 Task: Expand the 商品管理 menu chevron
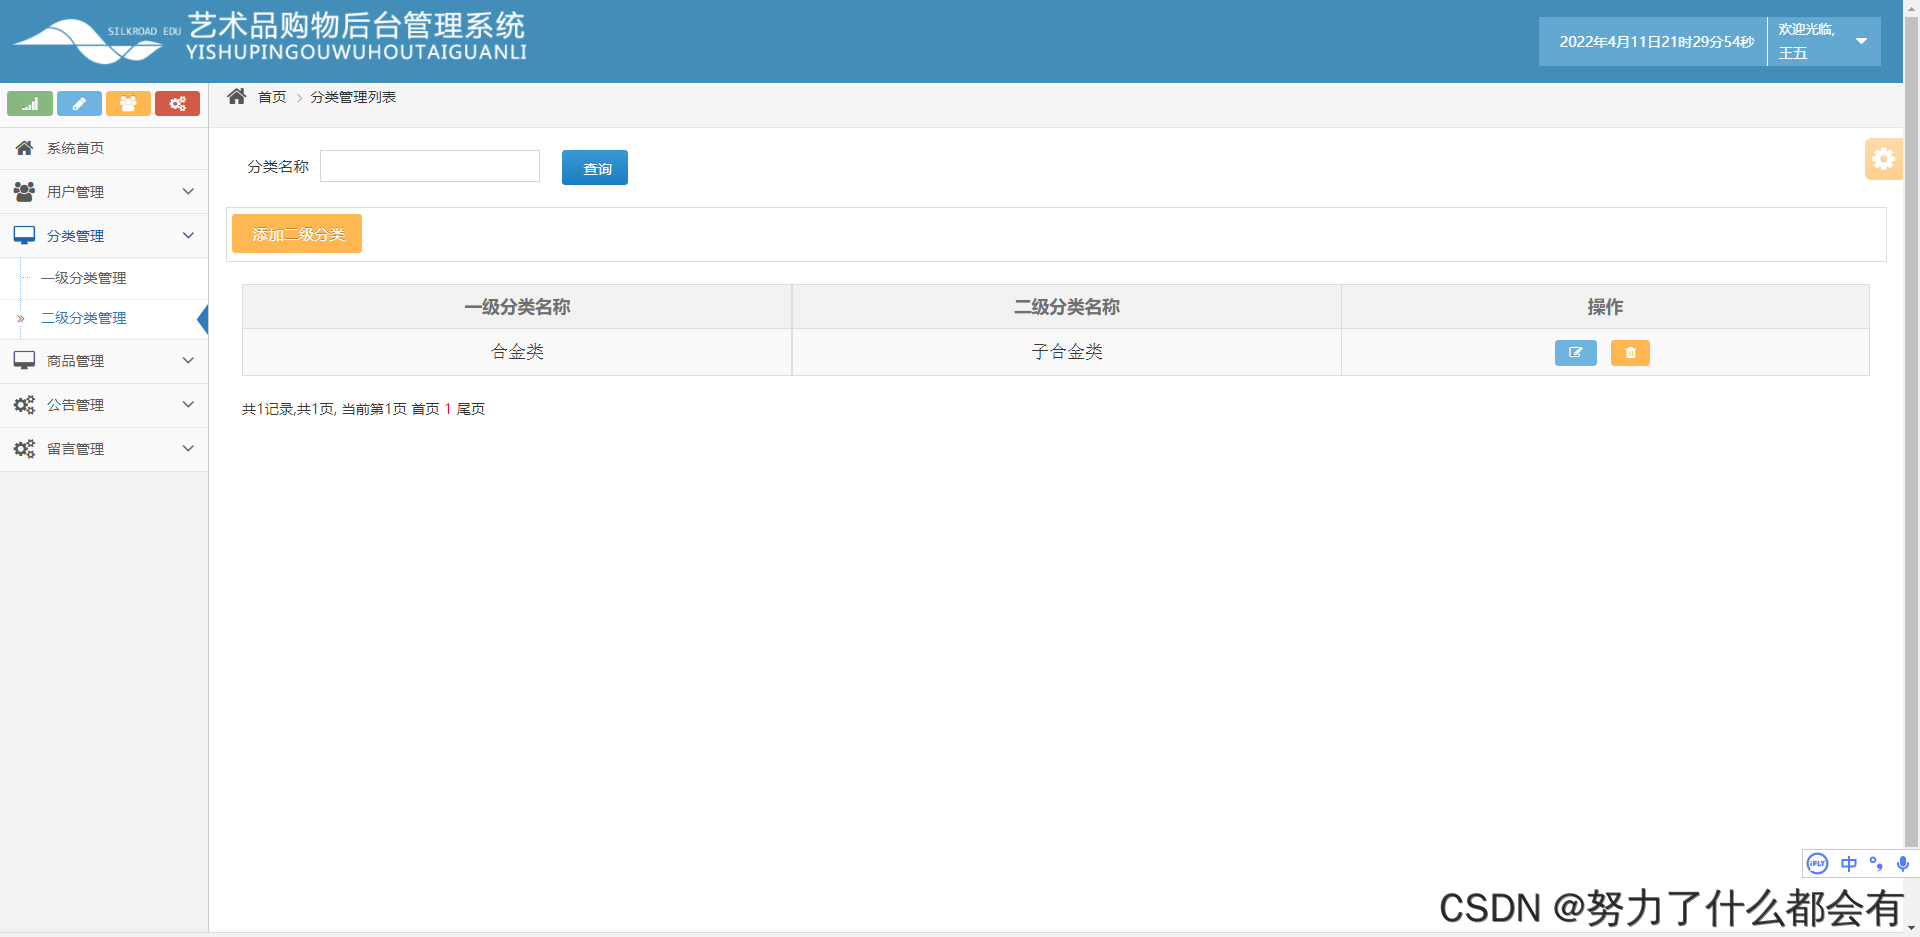(188, 360)
